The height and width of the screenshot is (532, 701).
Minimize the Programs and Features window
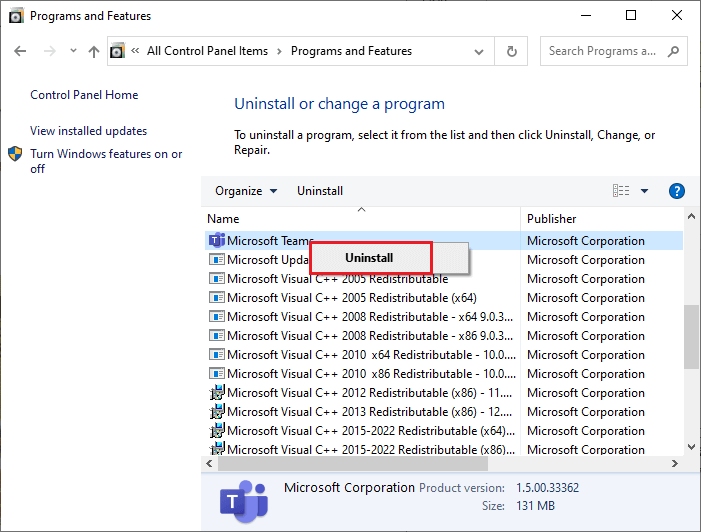[586, 16]
